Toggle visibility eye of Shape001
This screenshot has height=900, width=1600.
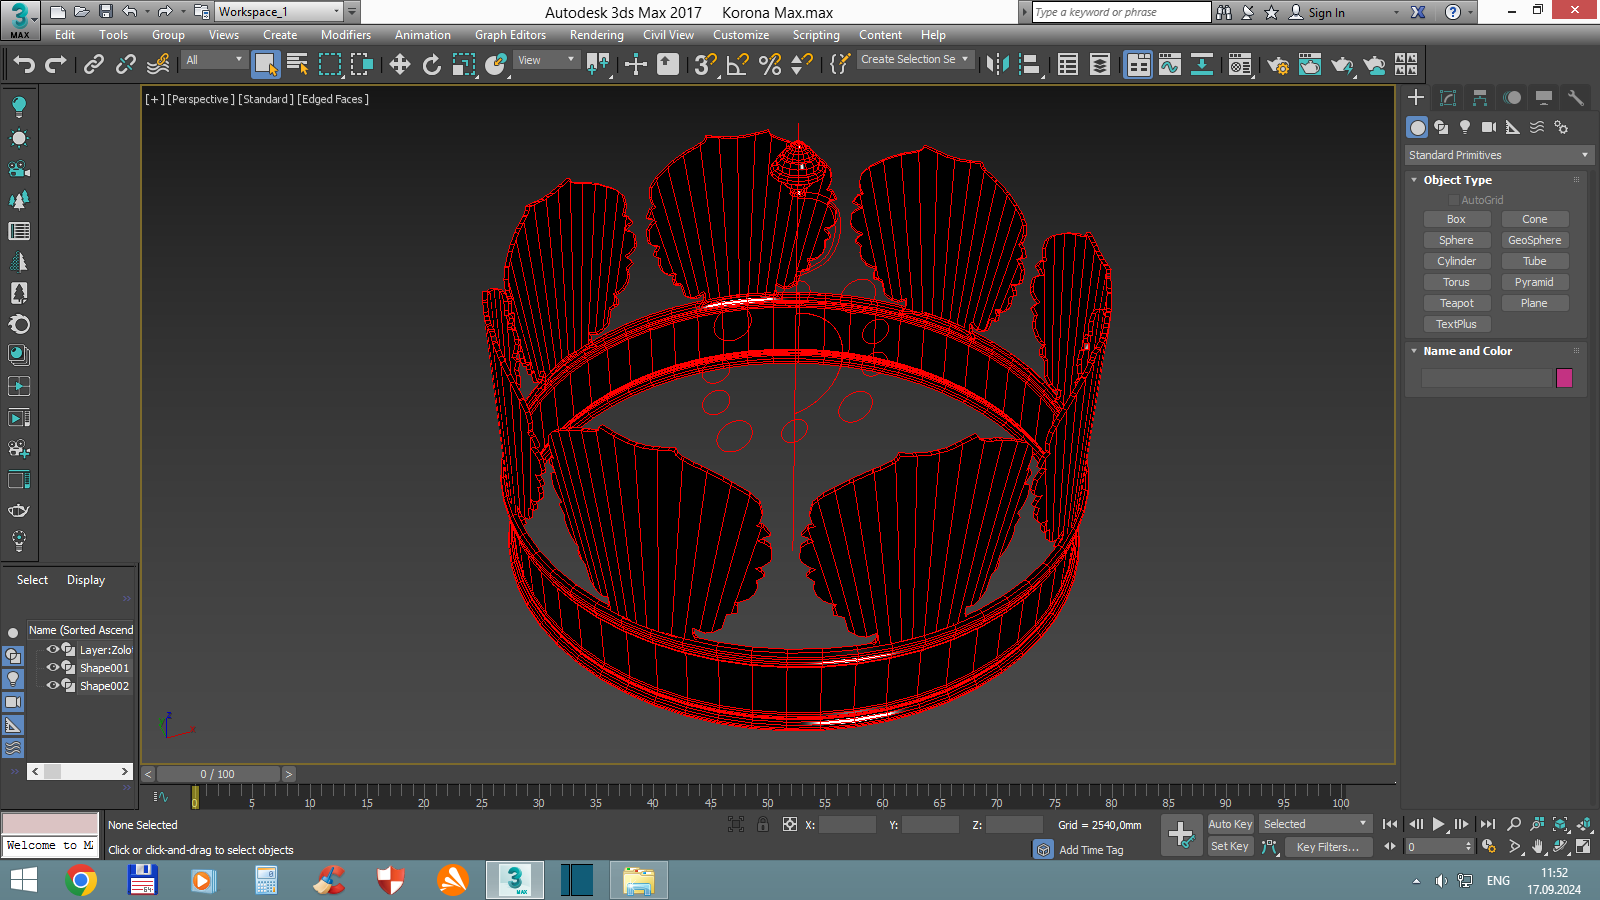(x=53, y=667)
